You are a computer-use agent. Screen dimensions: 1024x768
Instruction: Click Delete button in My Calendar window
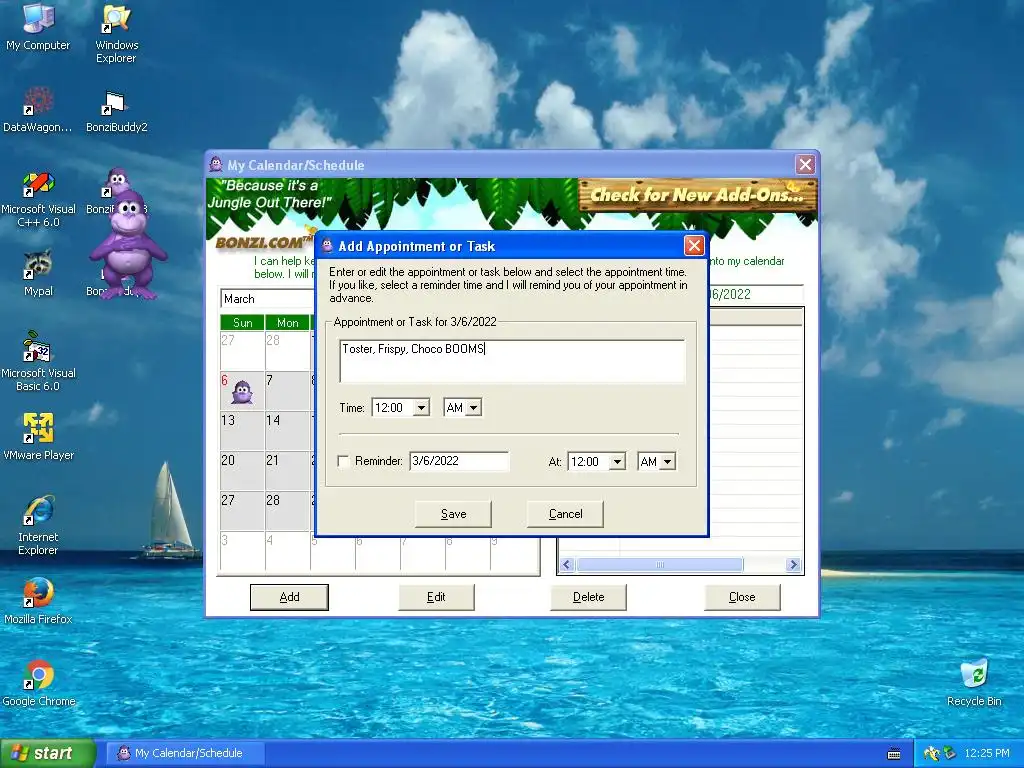coord(588,597)
